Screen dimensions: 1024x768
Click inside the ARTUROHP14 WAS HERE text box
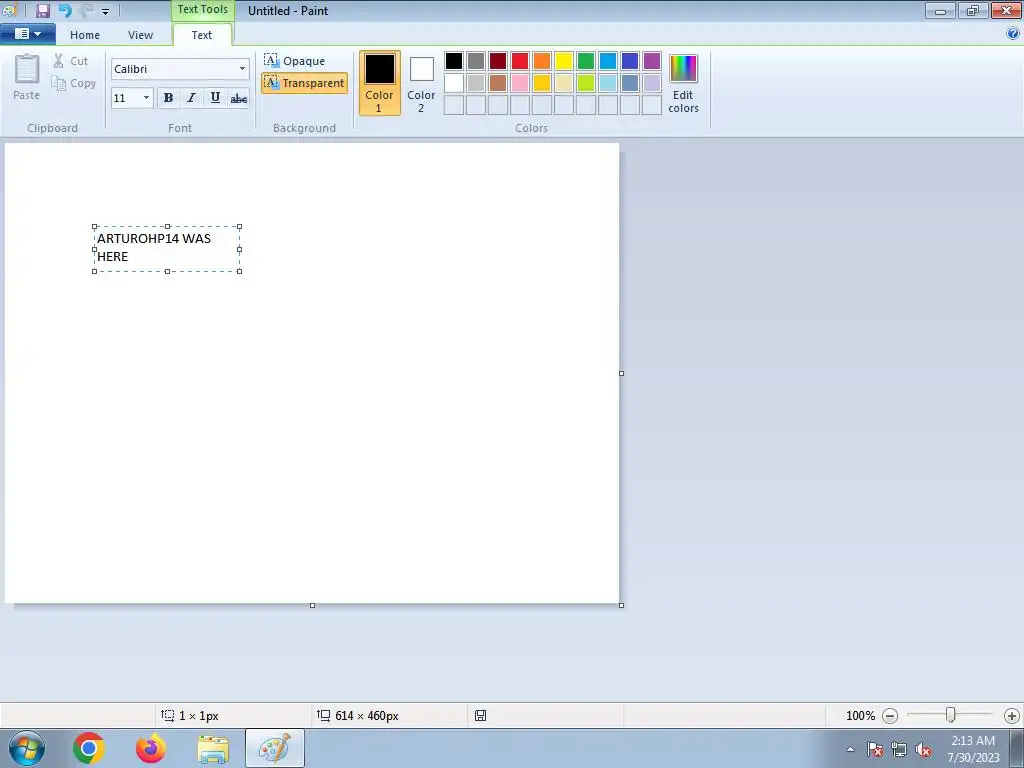(167, 249)
